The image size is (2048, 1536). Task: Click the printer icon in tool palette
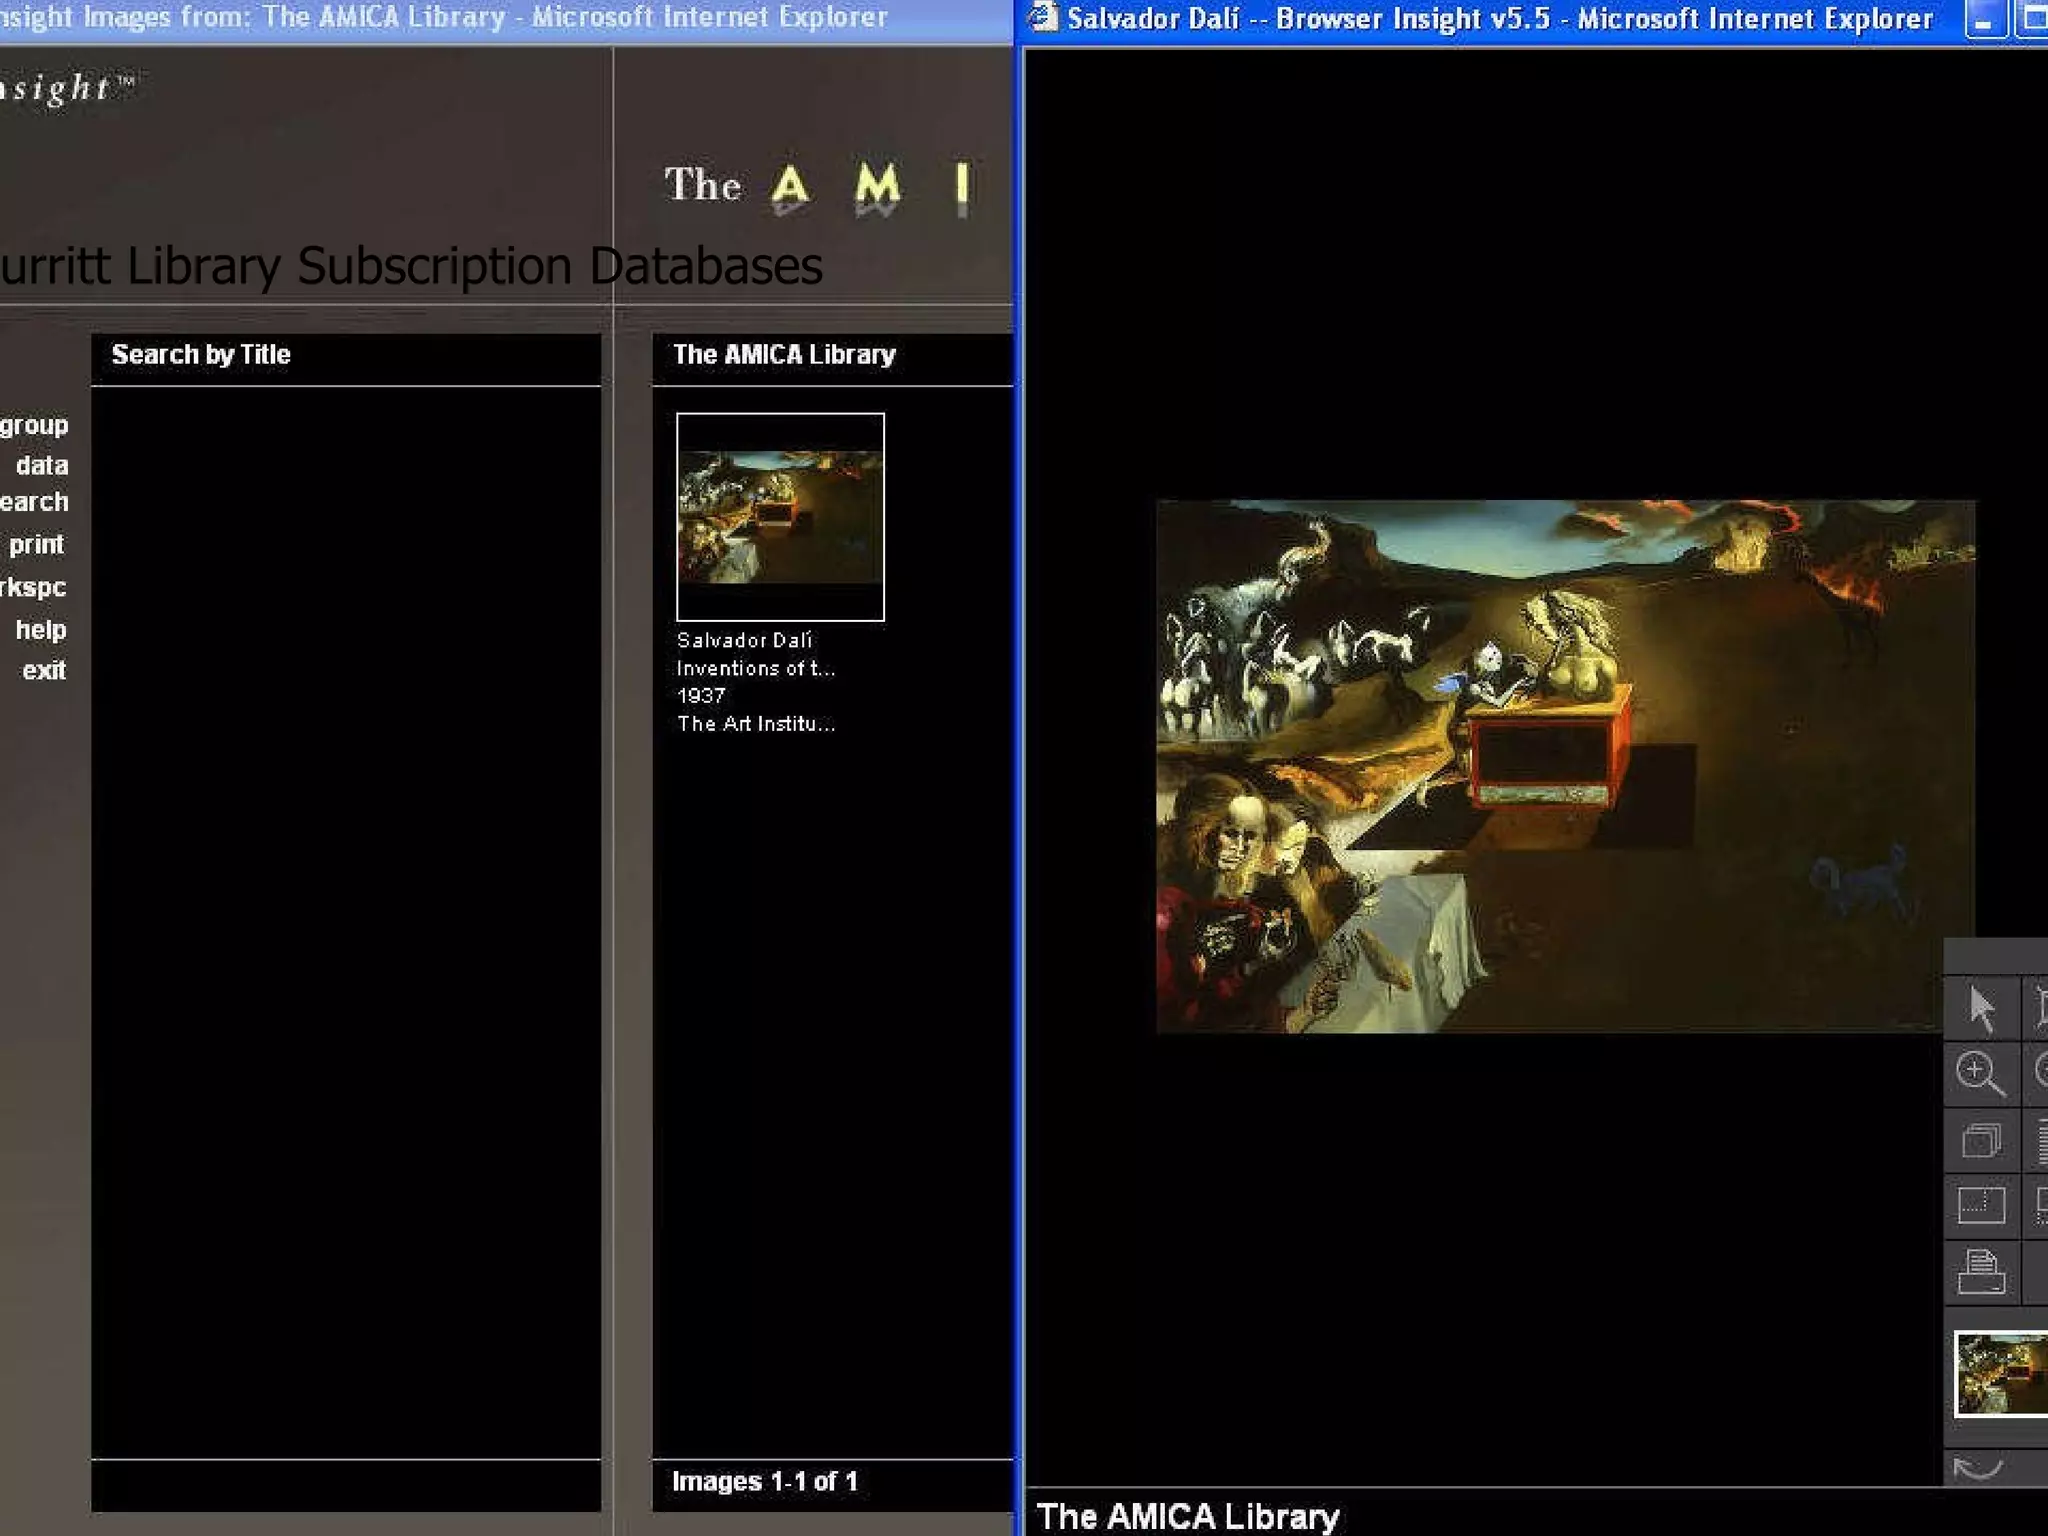pyautogui.click(x=1980, y=1272)
